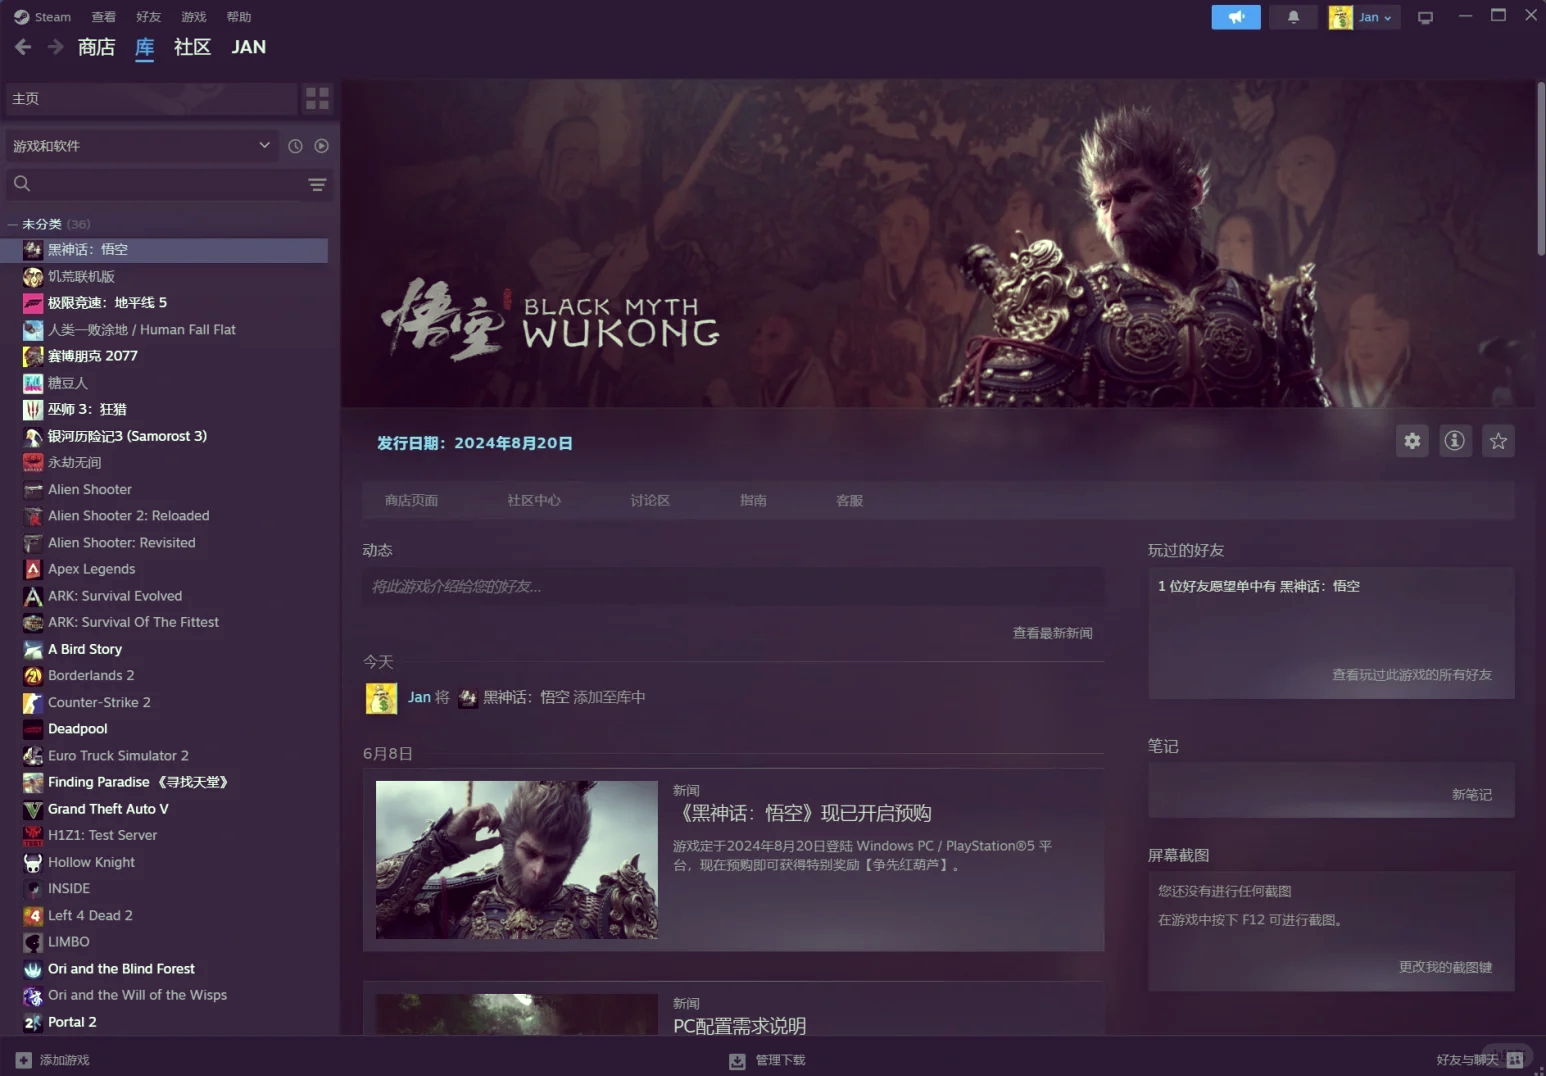Go to the 商店 tab
1546x1076 pixels.
click(96, 47)
